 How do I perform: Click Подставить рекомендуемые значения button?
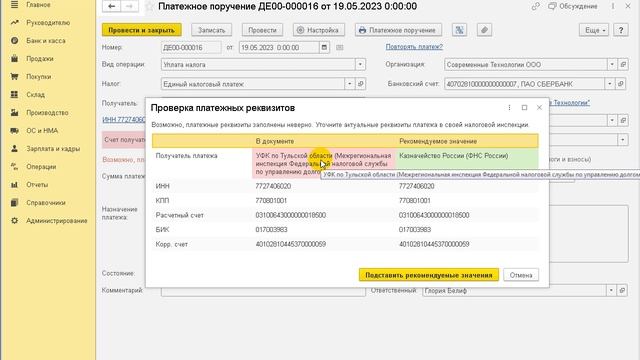429,275
